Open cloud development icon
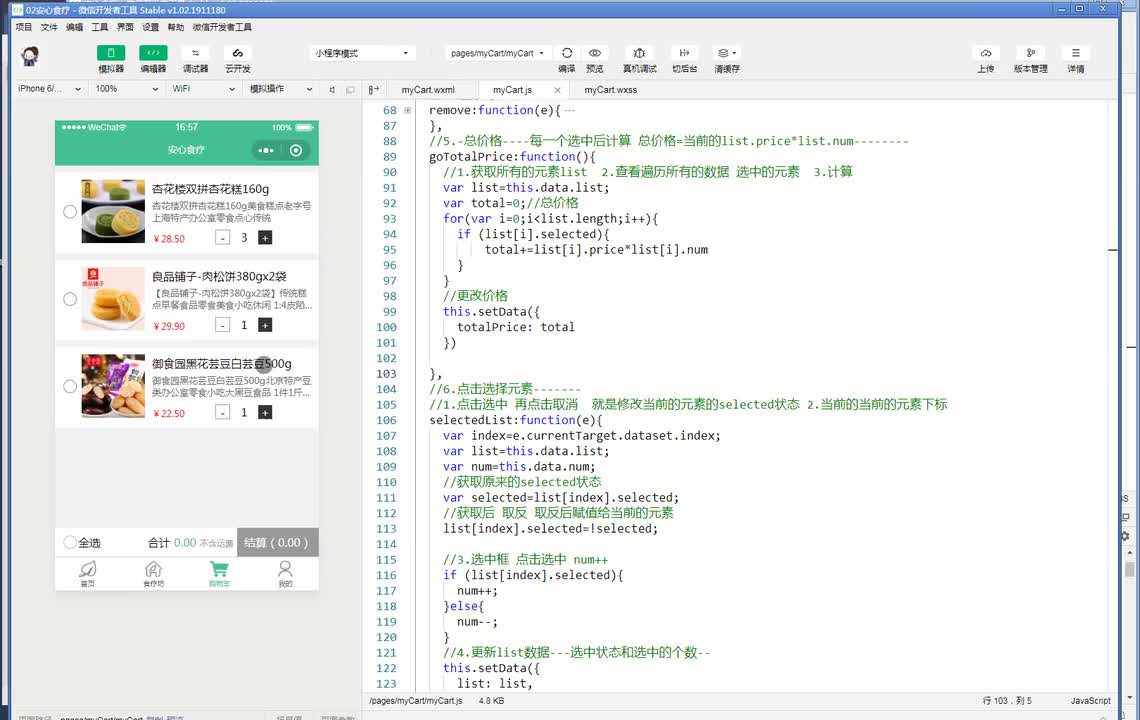The height and width of the screenshot is (720, 1140). (x=237, y=53)
